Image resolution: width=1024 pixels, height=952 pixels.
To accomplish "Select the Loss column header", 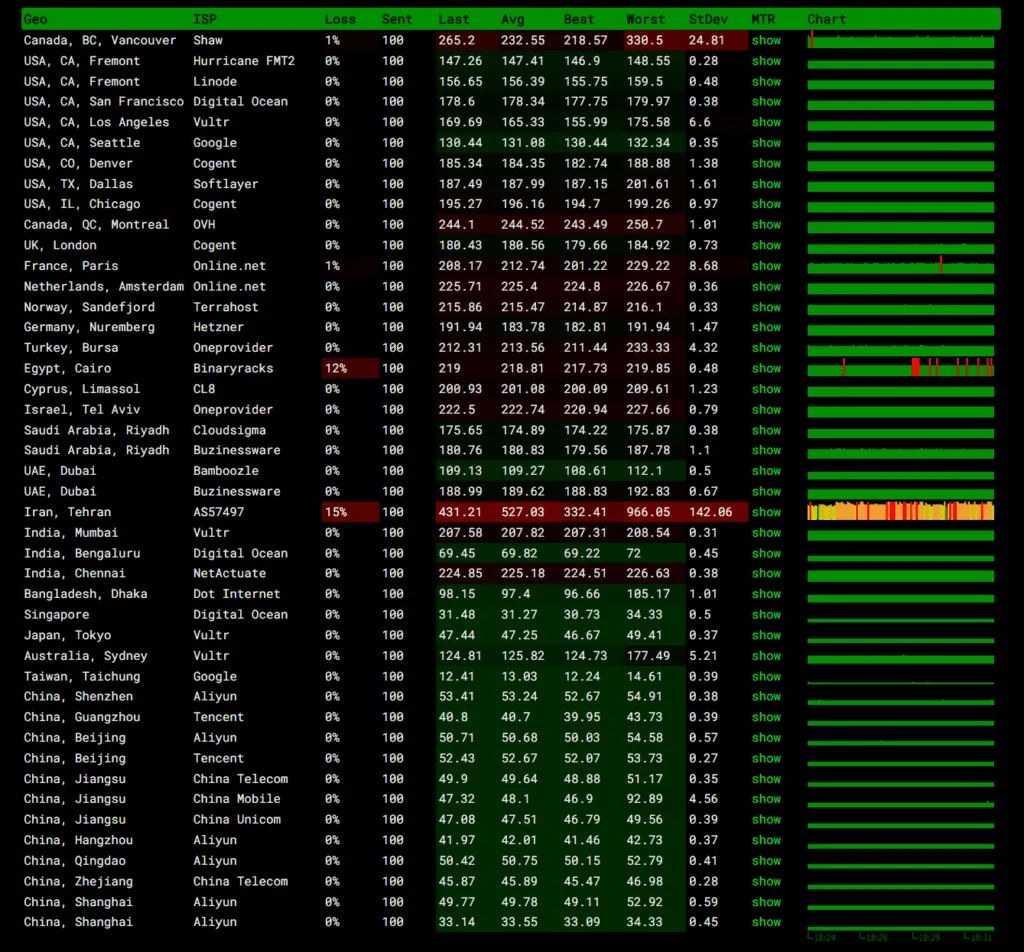I will pos(340,20).
